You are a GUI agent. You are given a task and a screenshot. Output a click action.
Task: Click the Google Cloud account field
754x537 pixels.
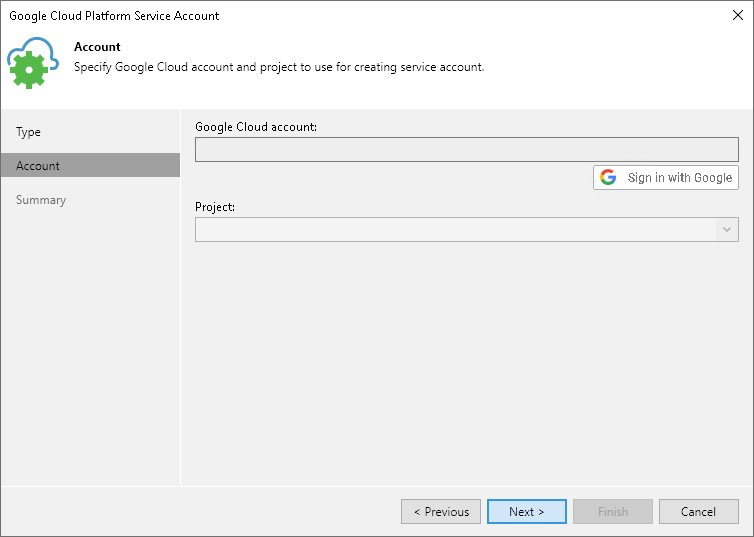(466, 150)
